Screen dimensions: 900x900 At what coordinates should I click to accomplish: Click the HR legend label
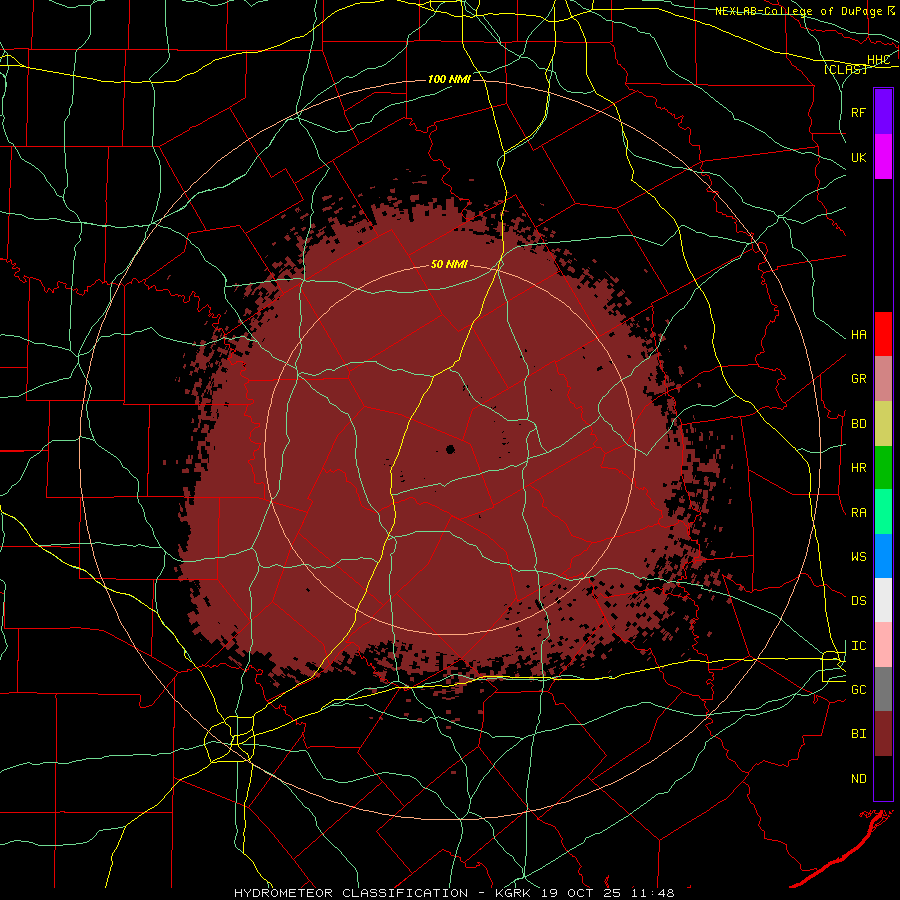858,468
